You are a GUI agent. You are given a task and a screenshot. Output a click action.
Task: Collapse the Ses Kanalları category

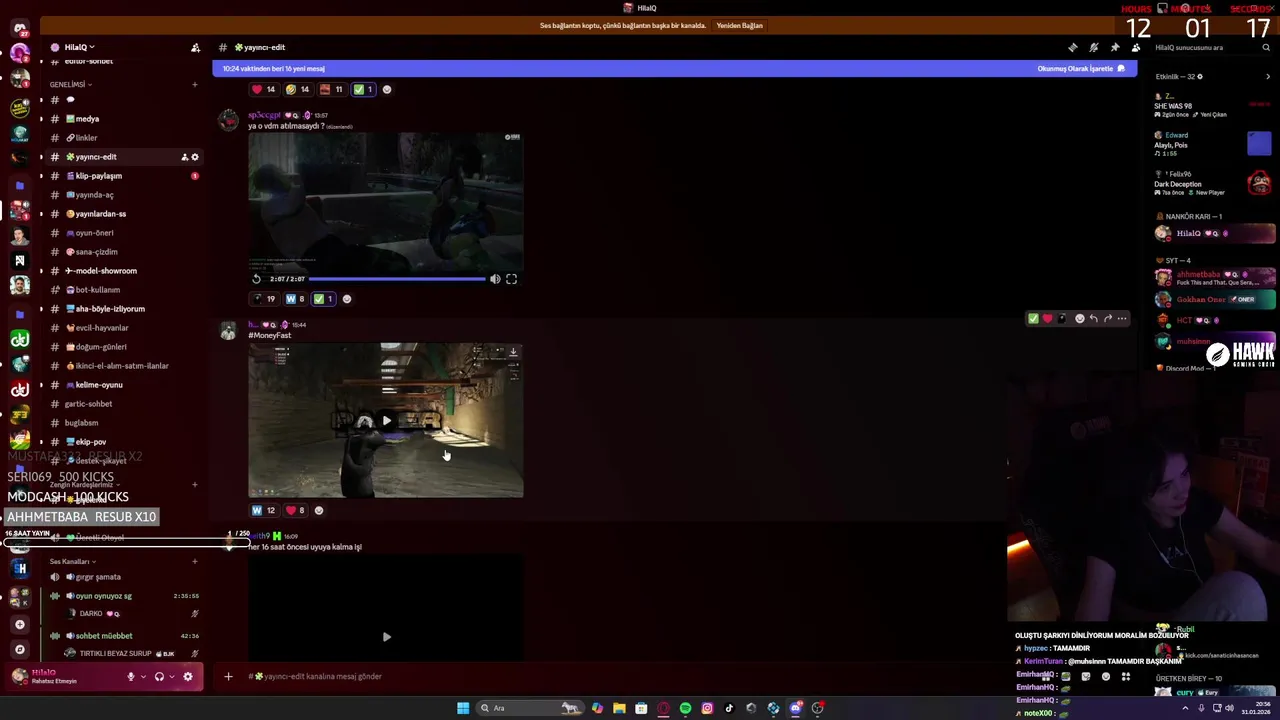point(71,562)
